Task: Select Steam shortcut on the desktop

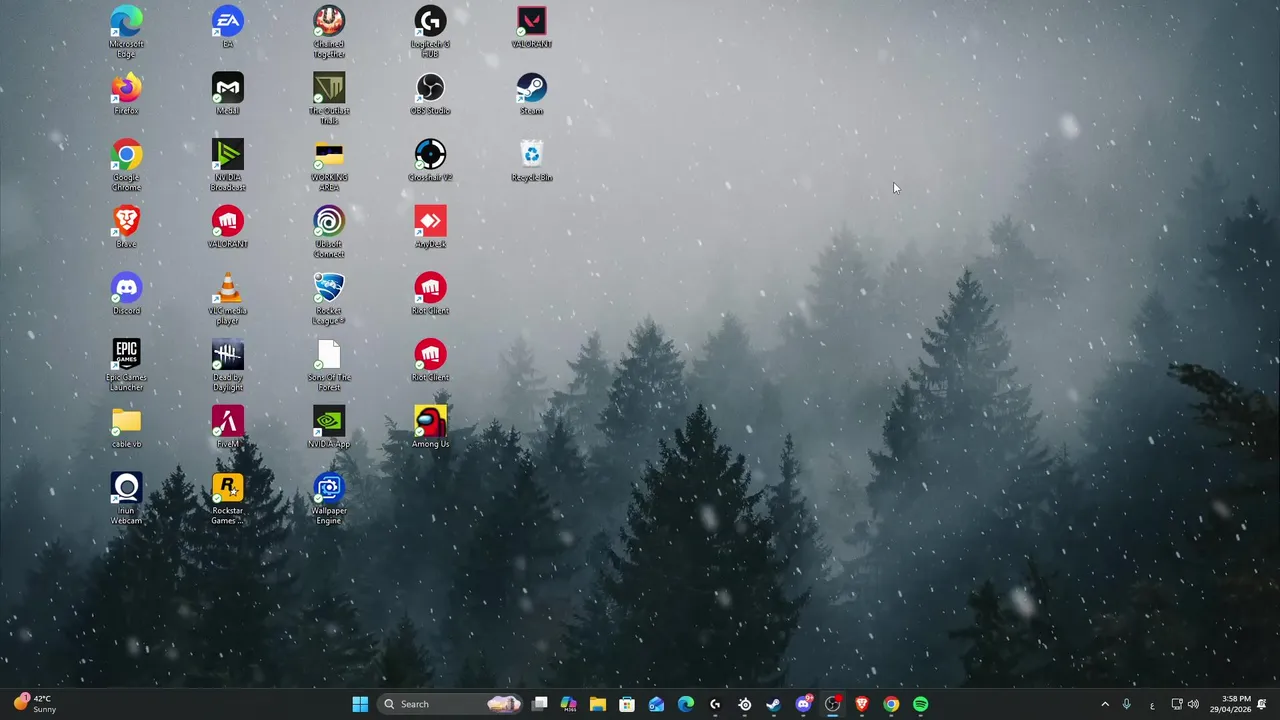Action: (531, 94)
